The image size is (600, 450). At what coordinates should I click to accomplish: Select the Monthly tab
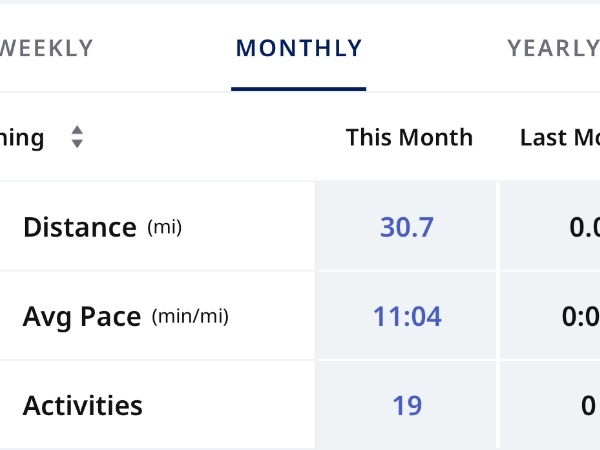(299, 48)
